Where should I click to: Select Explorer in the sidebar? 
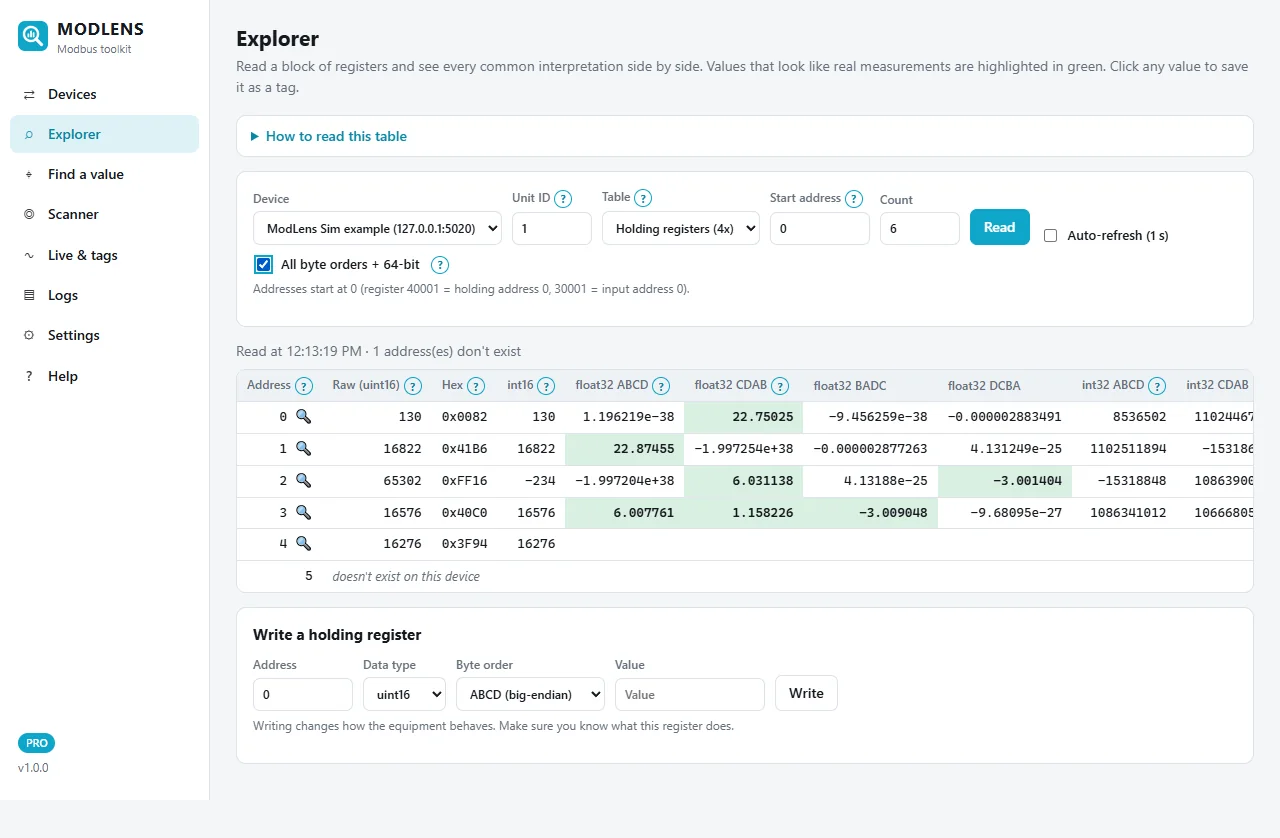(x=104, y=134)
